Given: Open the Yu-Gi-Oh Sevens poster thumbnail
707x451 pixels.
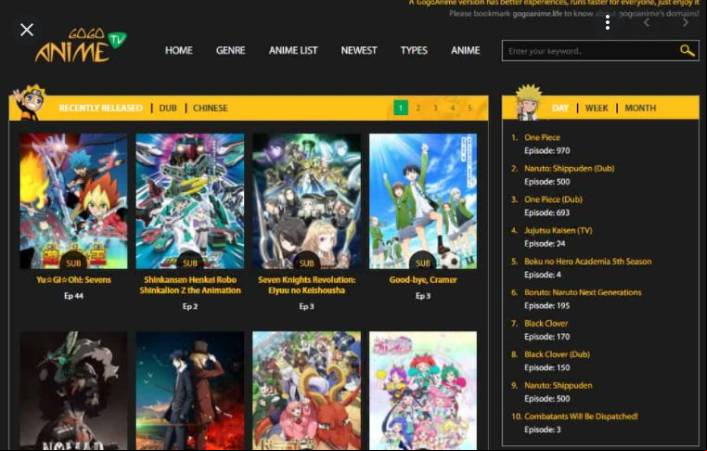Looking at the screenshot, I should 73,201.
